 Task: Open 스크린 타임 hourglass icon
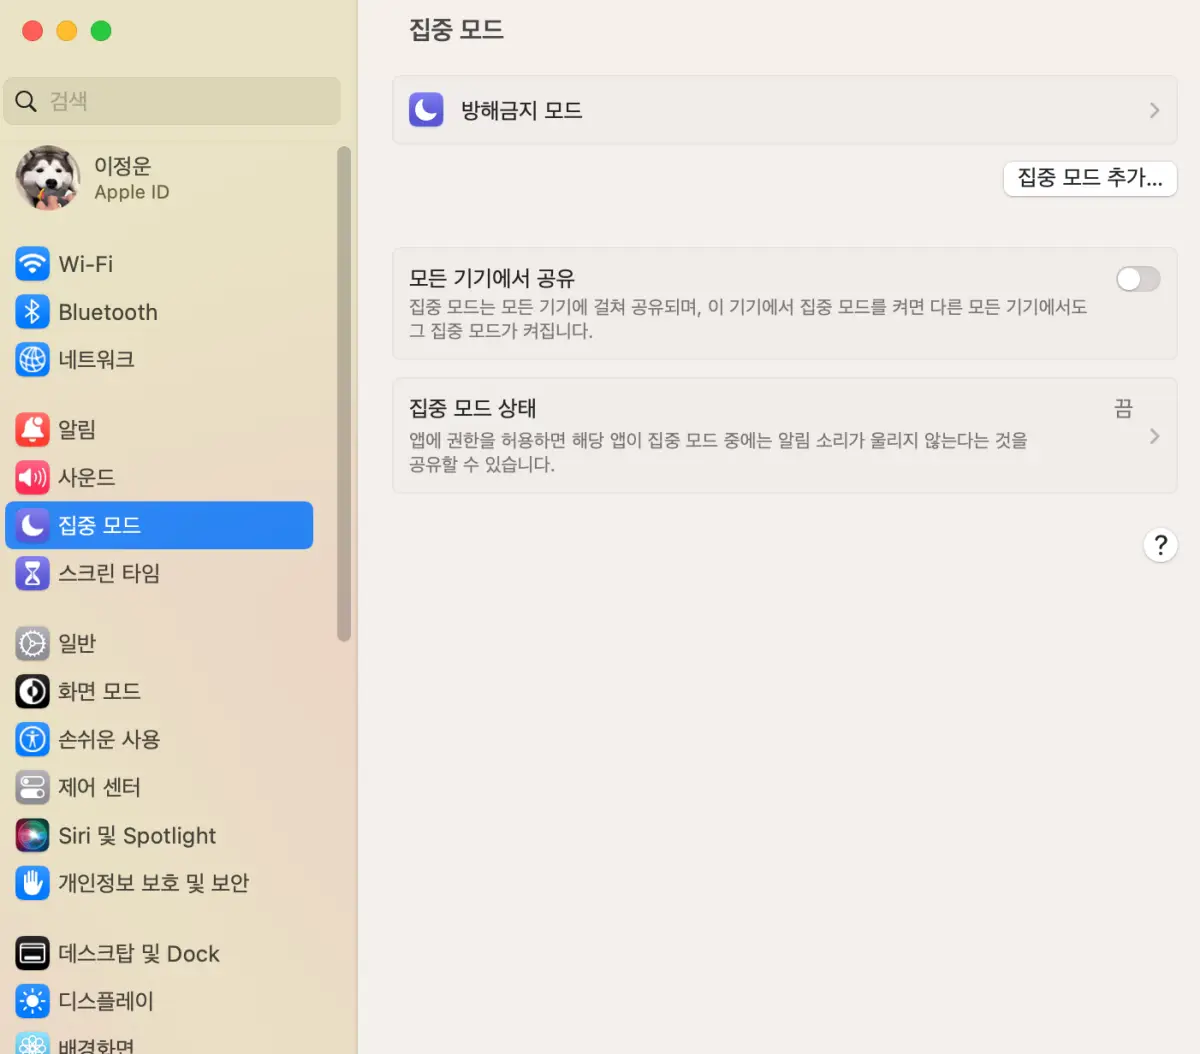point(31,573)
